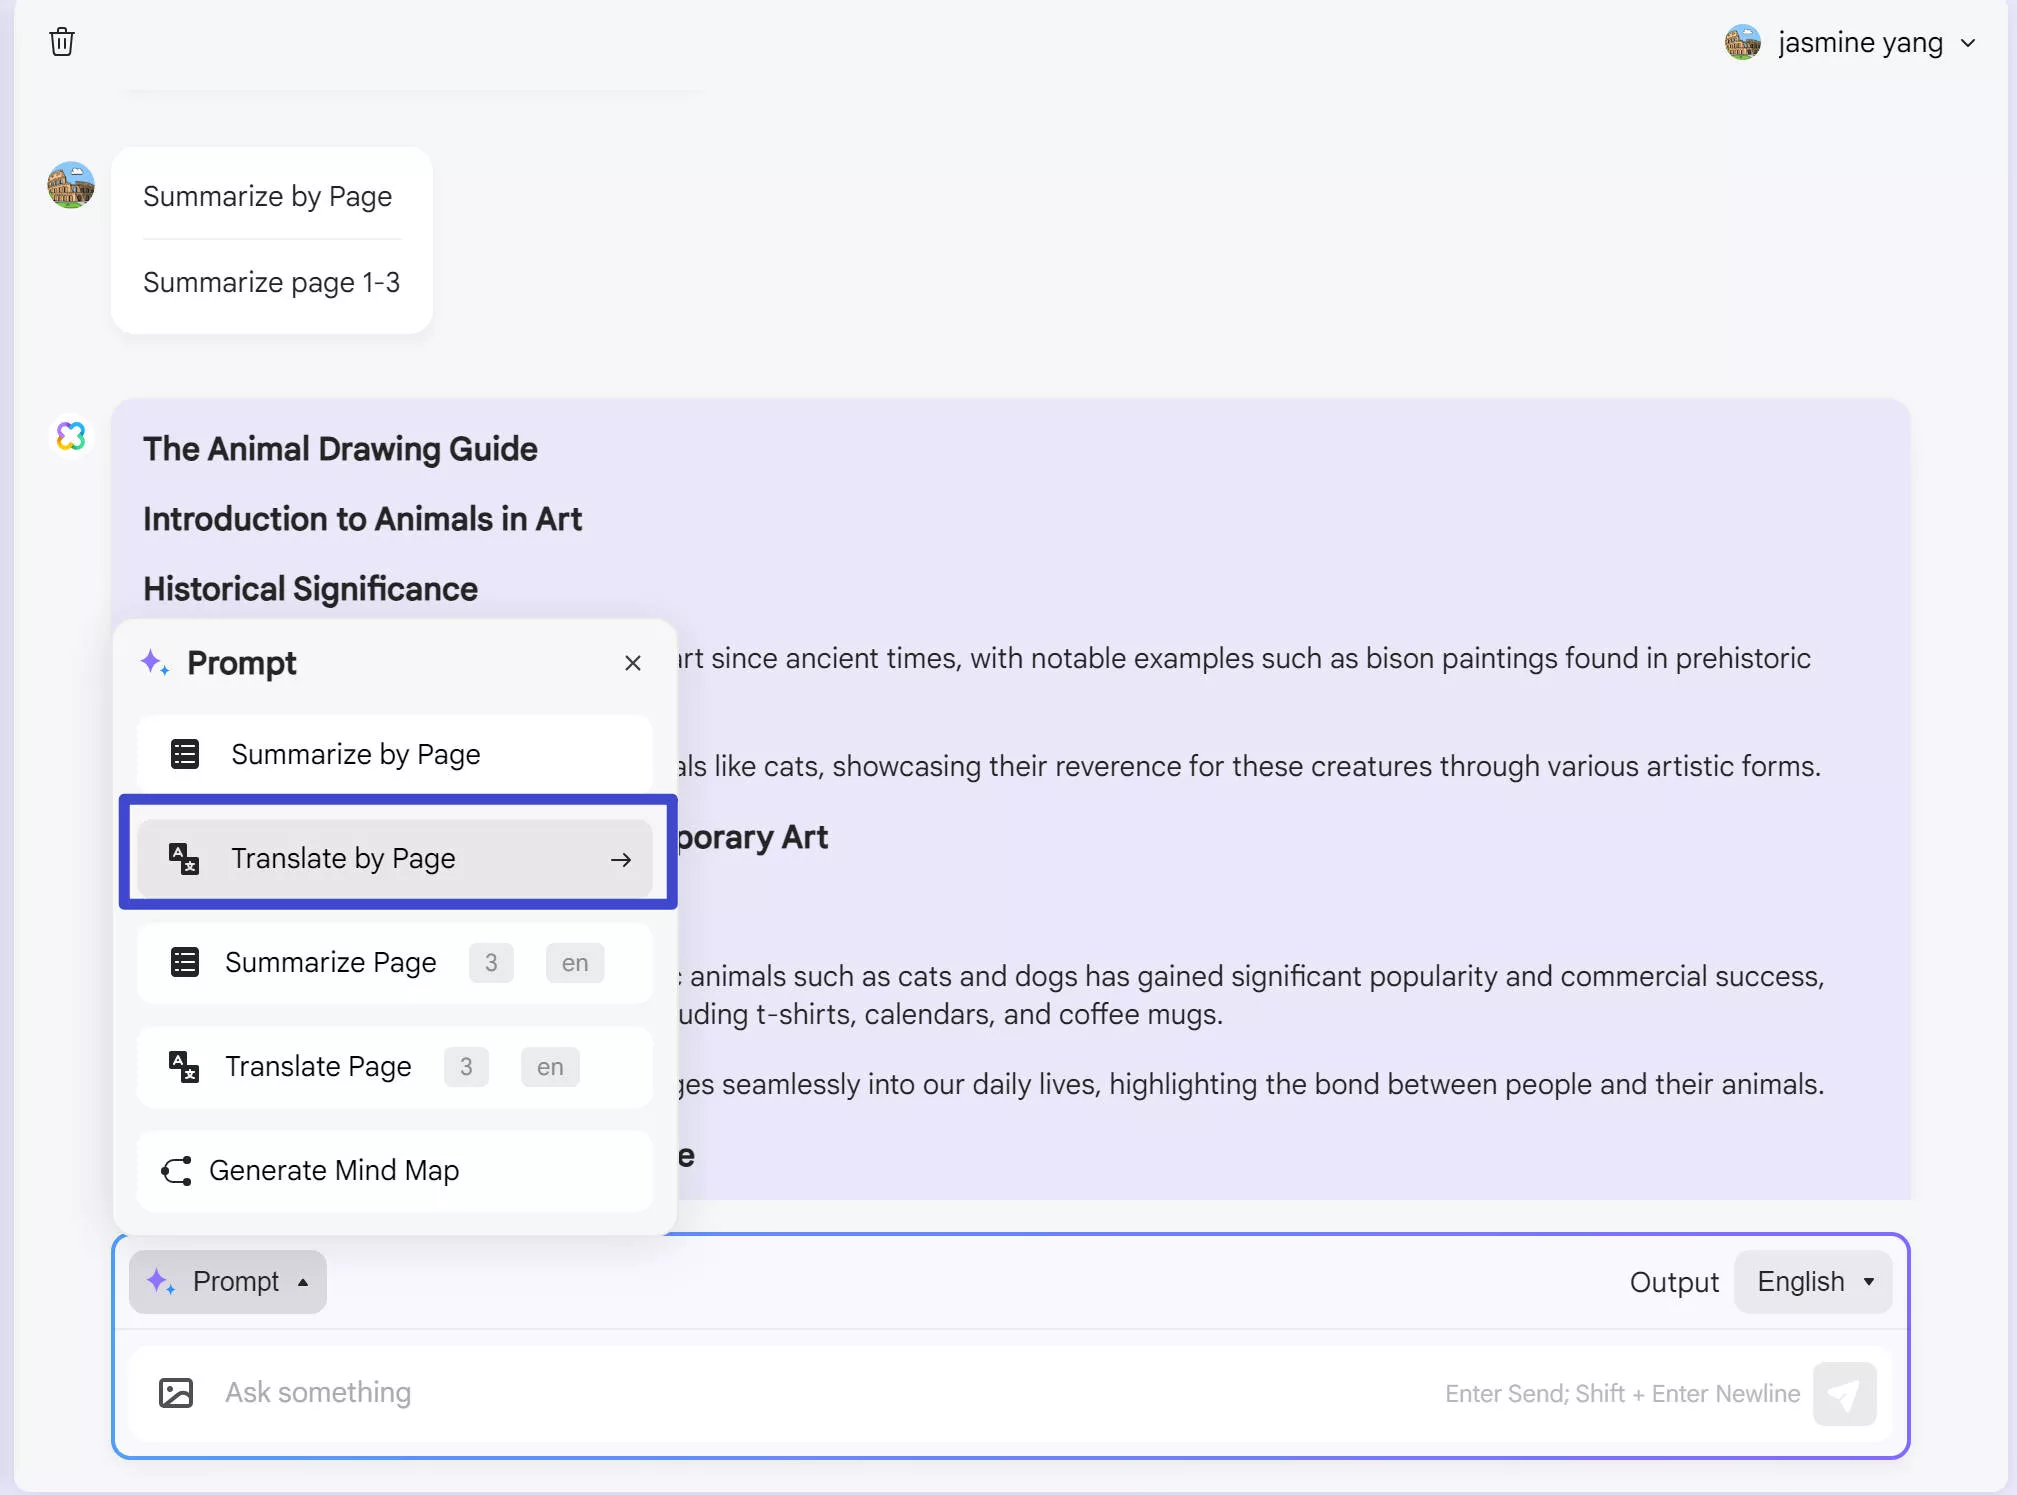Click the Prompt button above input field

(x=227, y=1281)
